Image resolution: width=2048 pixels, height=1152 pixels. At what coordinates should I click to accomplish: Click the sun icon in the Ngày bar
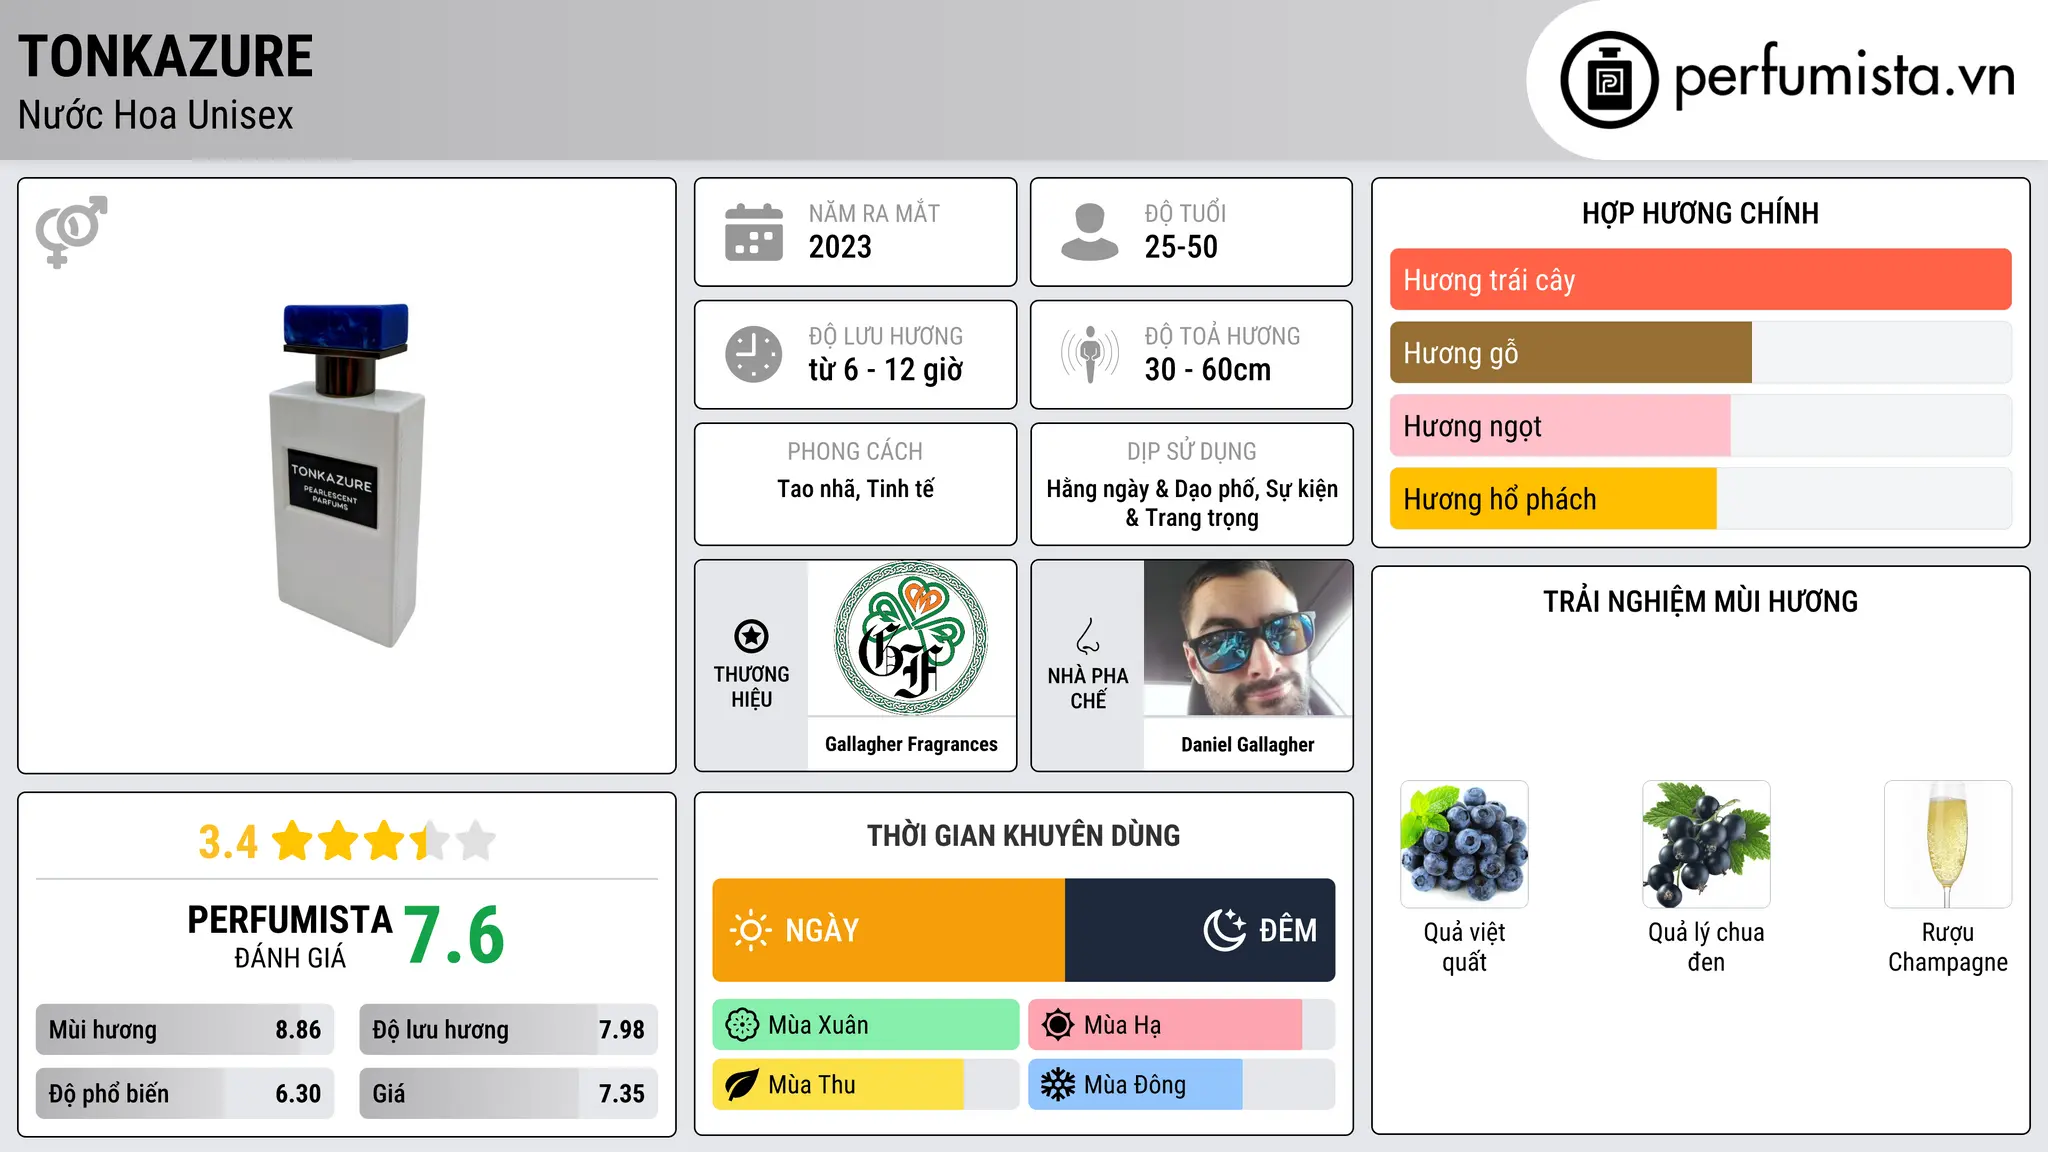click(750, 930)
